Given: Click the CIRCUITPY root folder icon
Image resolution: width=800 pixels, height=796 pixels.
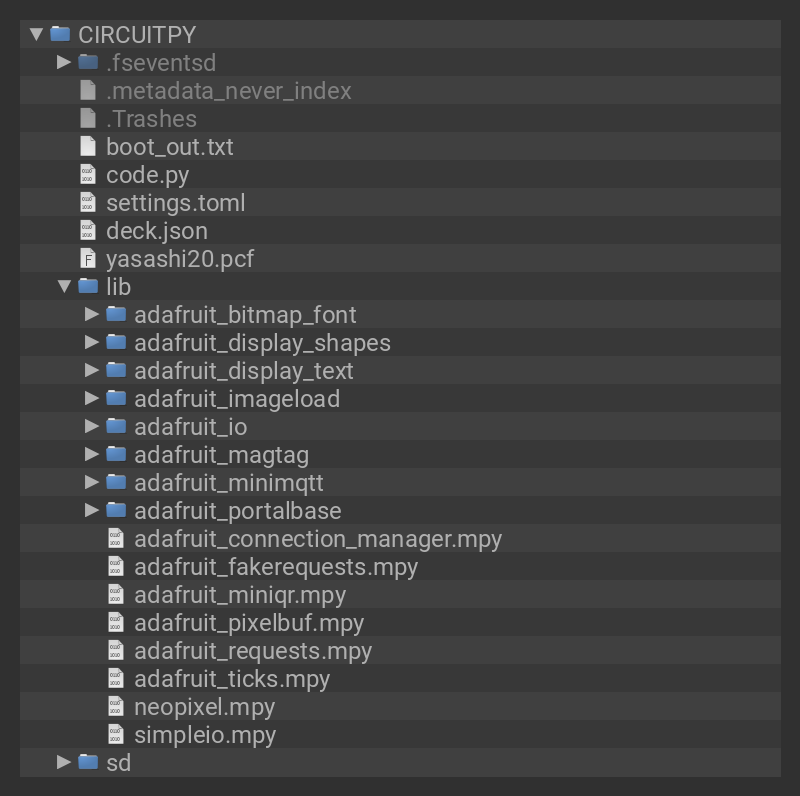Looking at the screenshot, I should [60, 34].
